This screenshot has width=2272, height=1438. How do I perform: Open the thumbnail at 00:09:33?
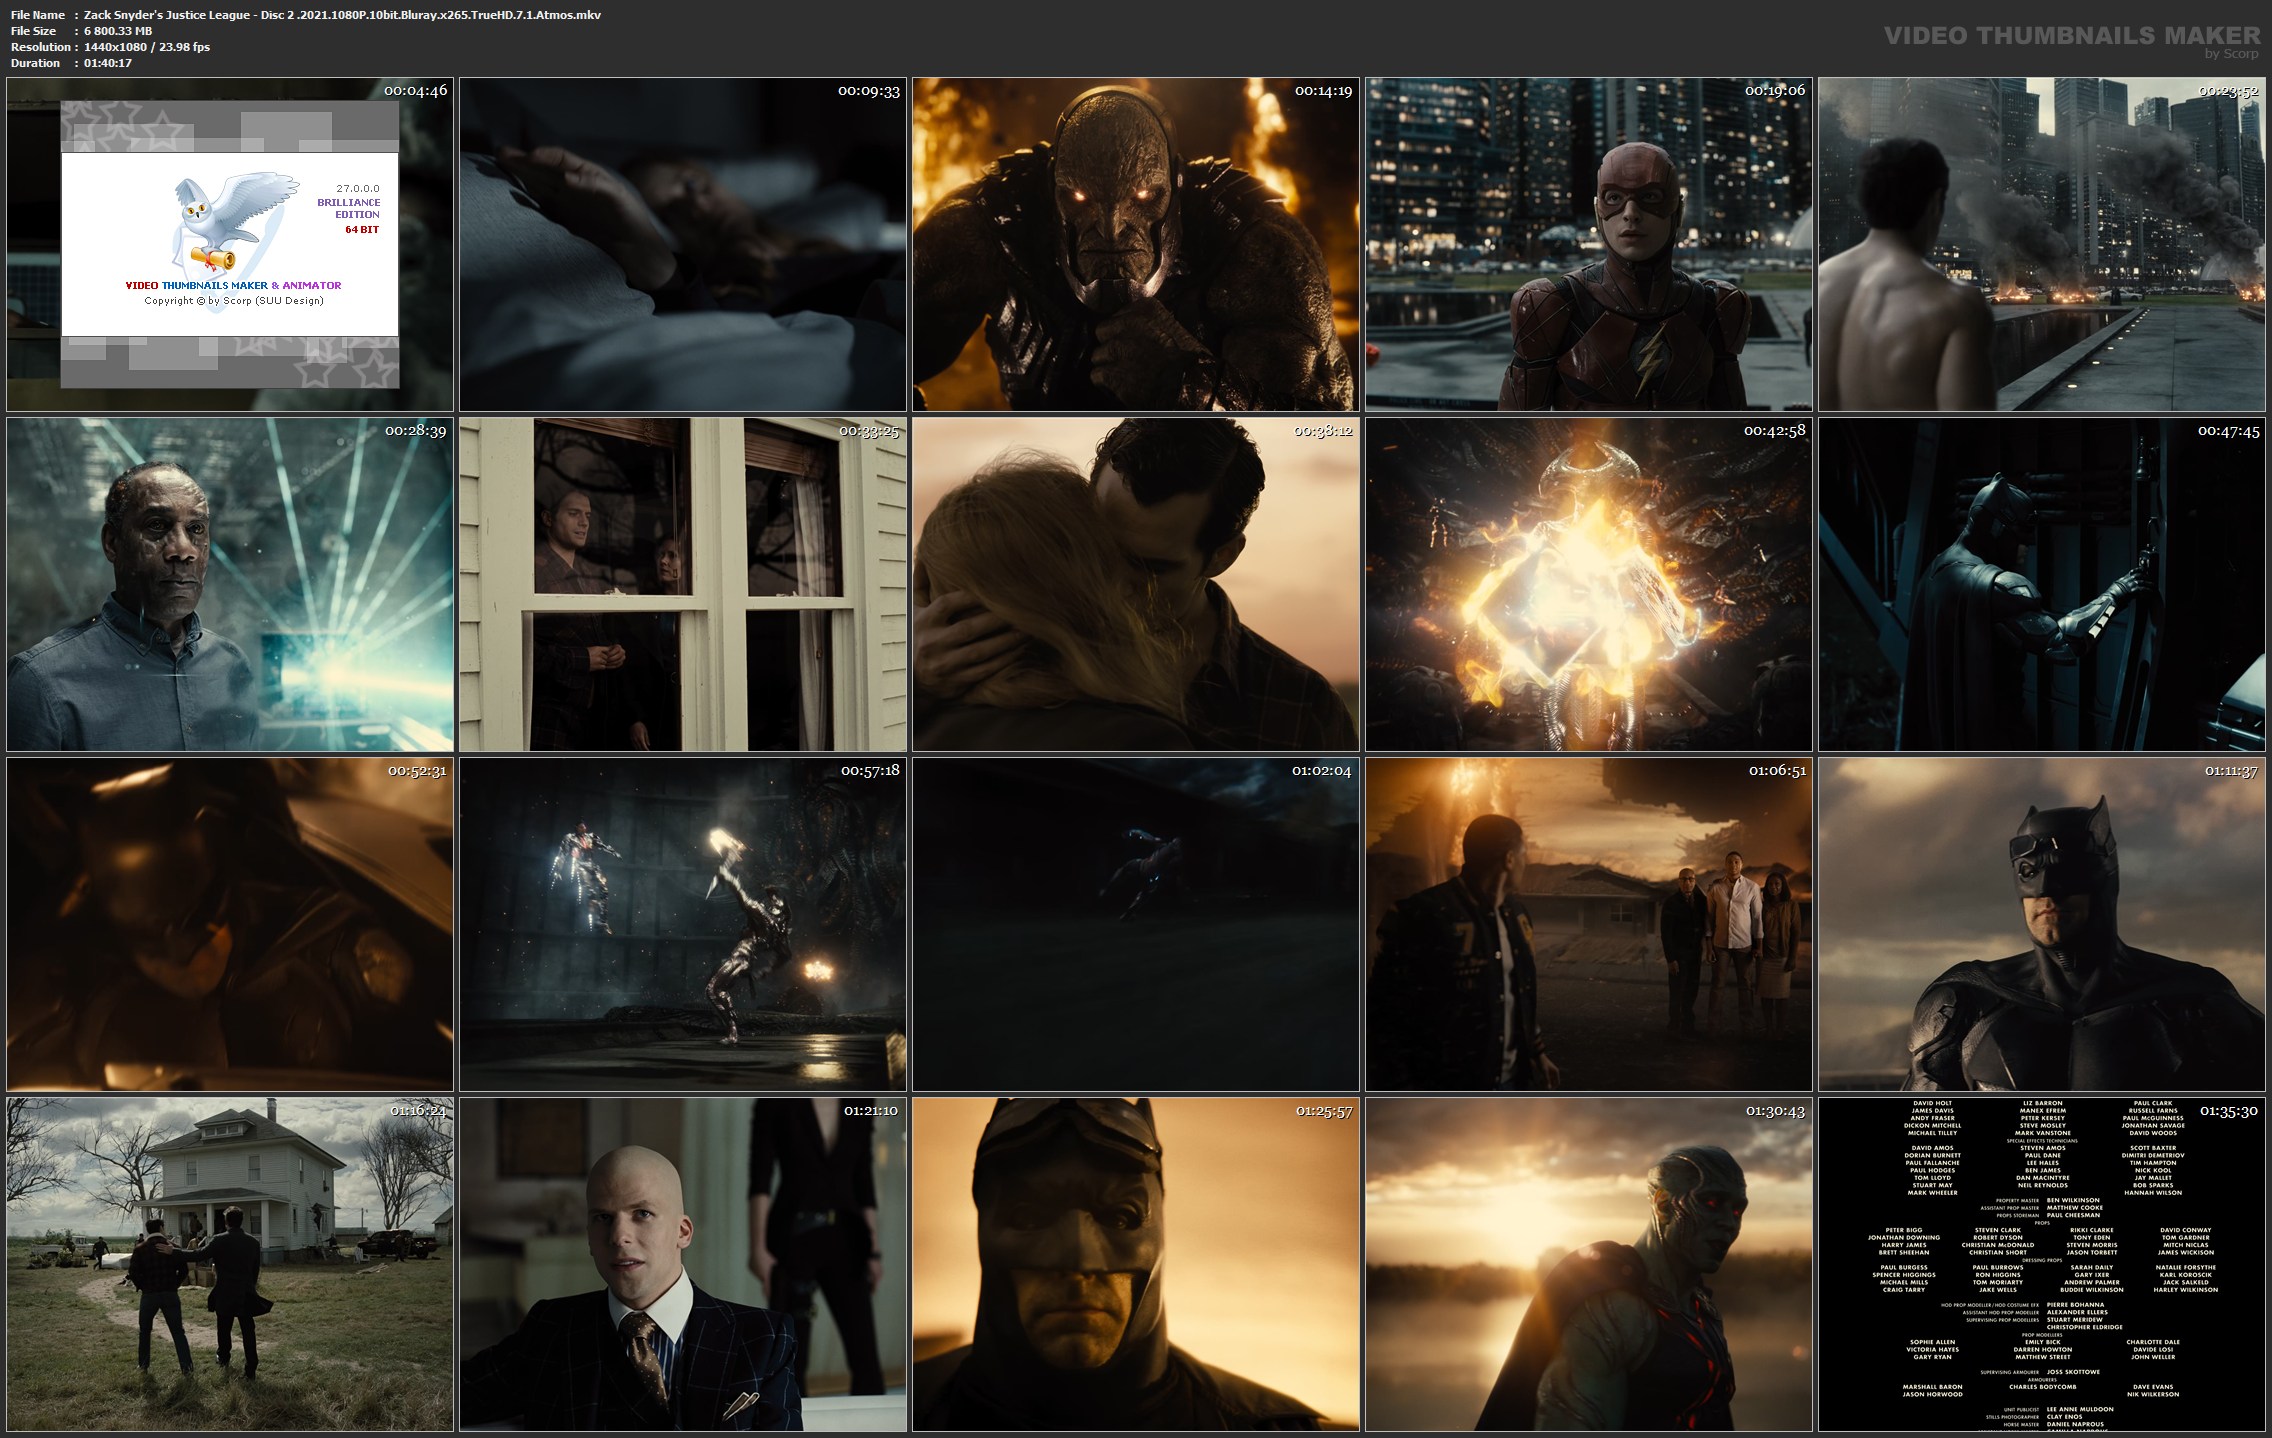(682, 244)
